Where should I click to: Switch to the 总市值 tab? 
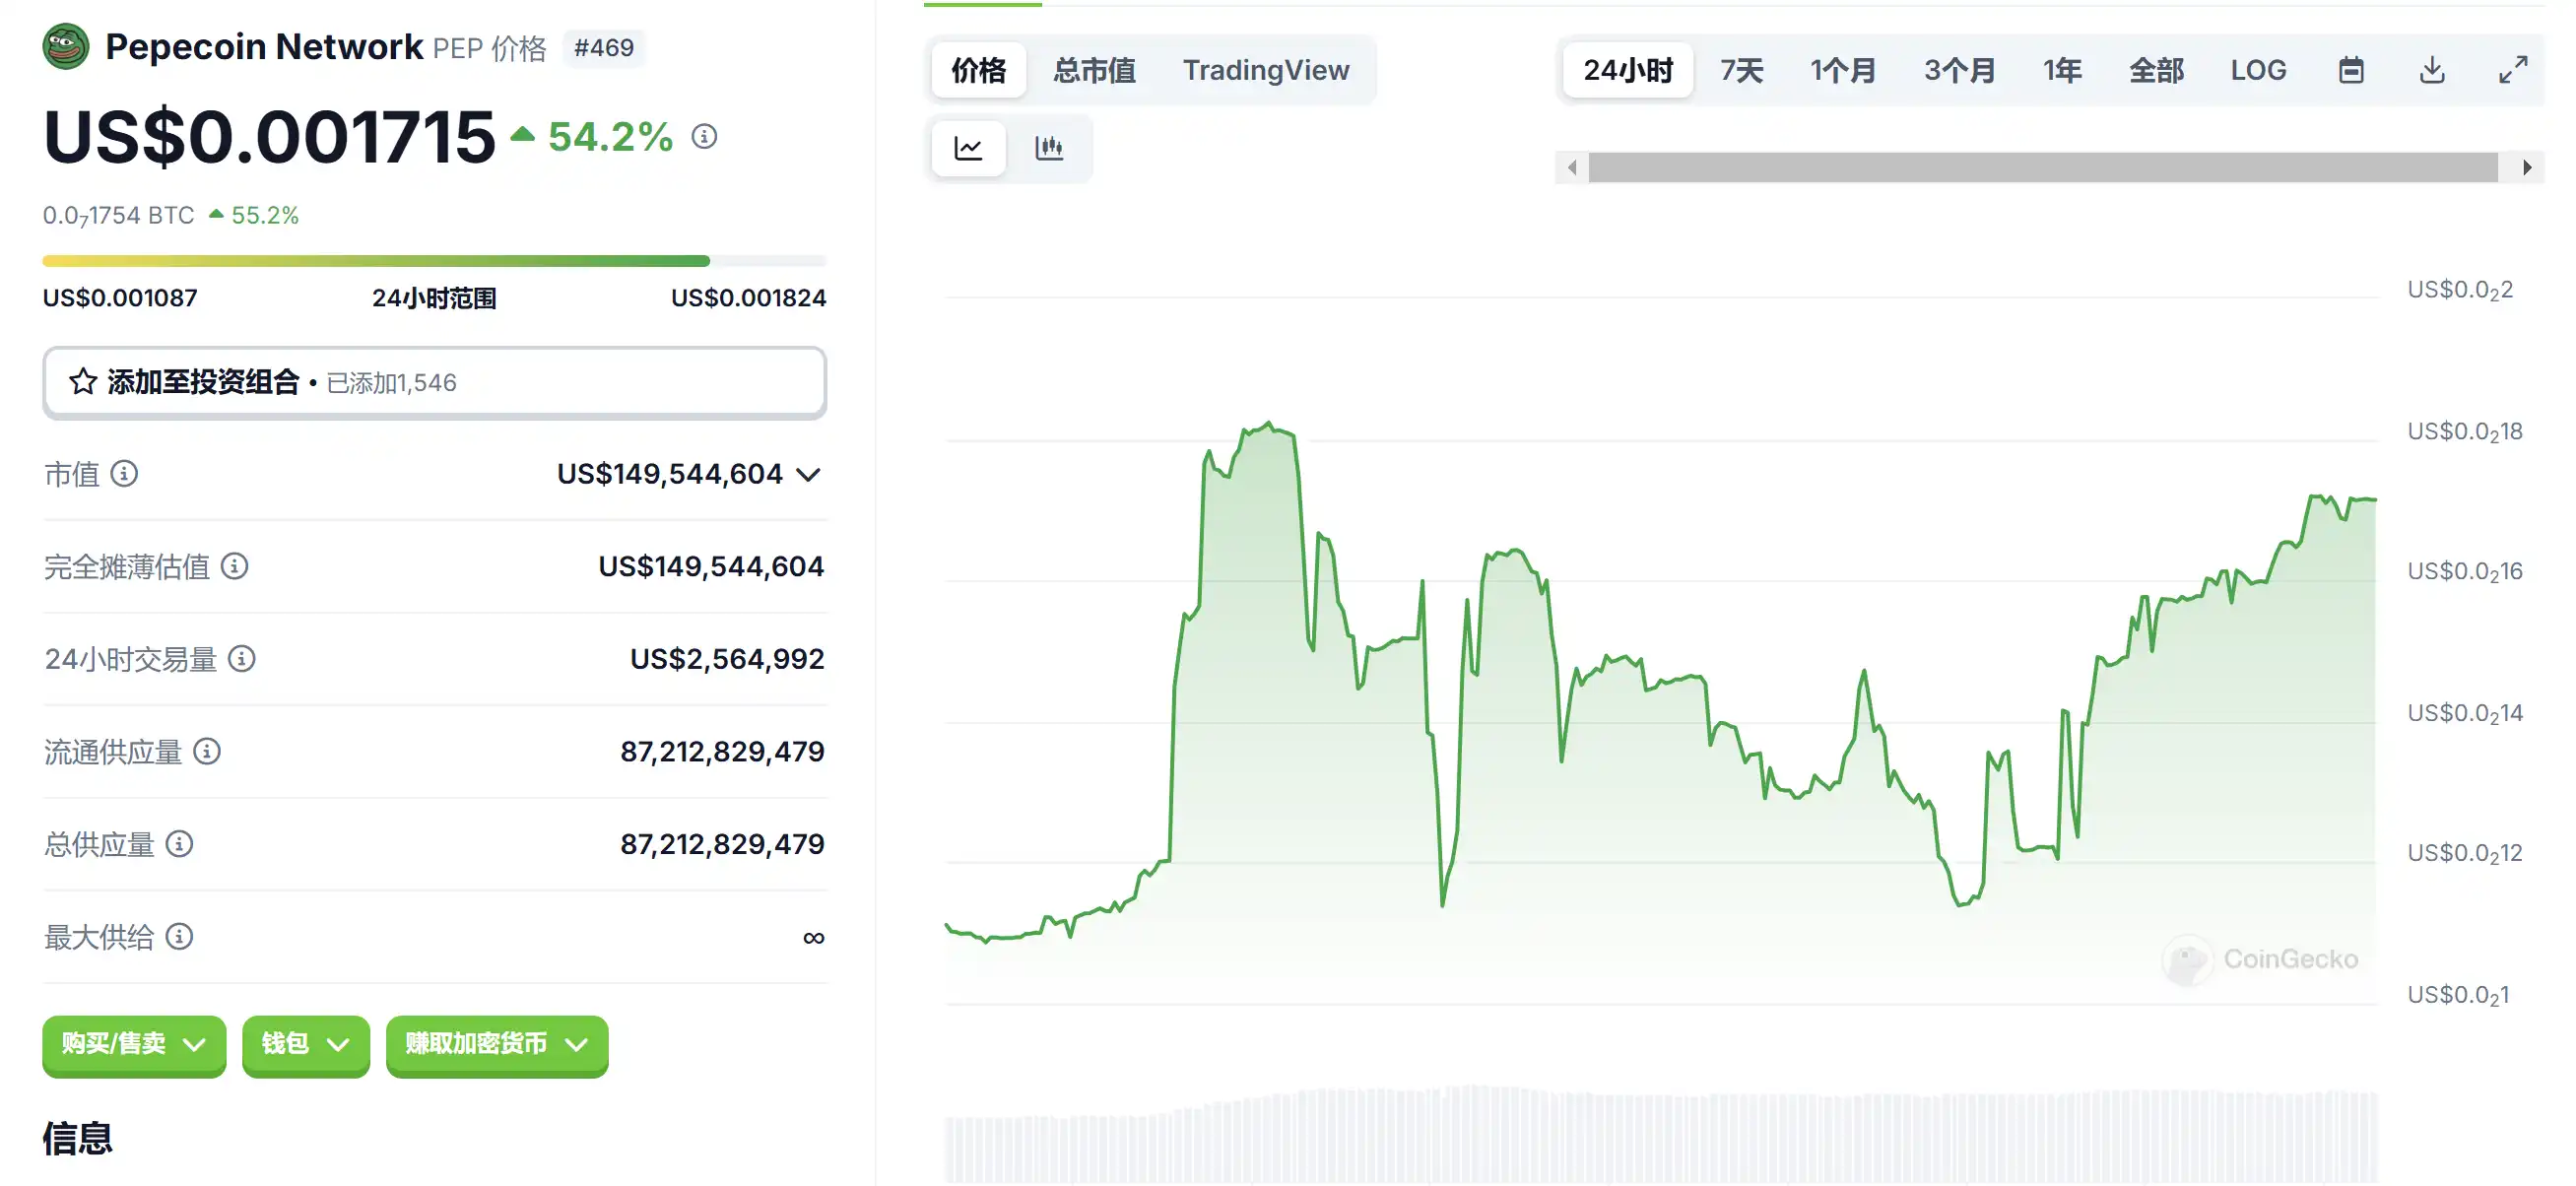[x=1094, y=70]
